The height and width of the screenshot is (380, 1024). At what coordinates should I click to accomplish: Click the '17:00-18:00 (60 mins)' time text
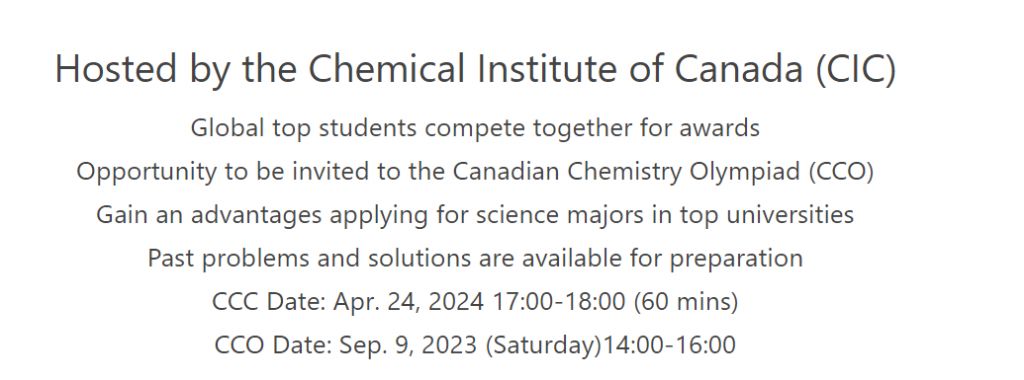tap(615, 302)
